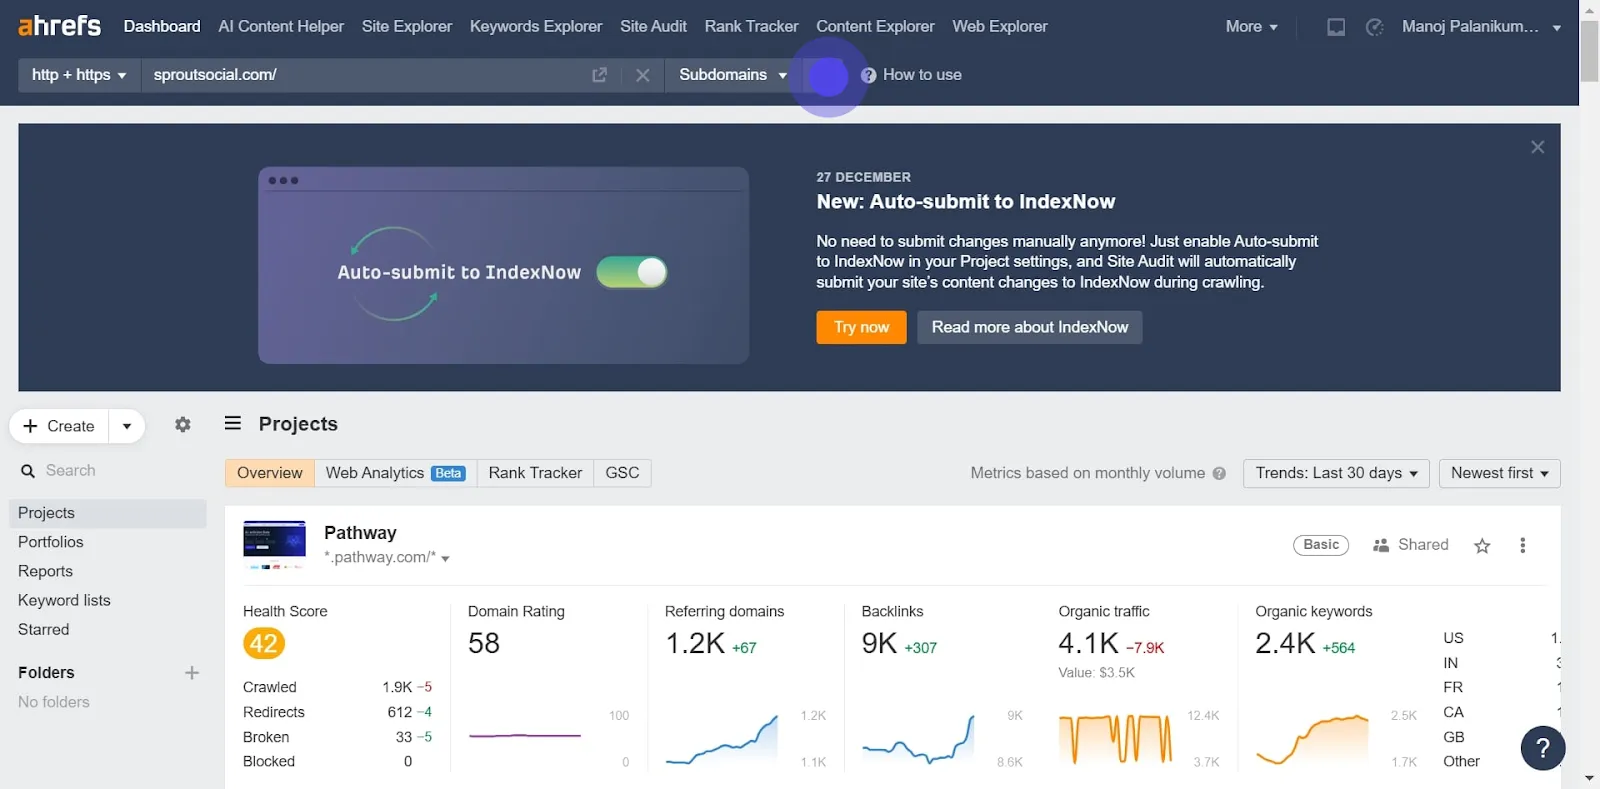Screen dimensions: 1600x789
Task: Open the Pathway project title
Action: coord(360,533)
